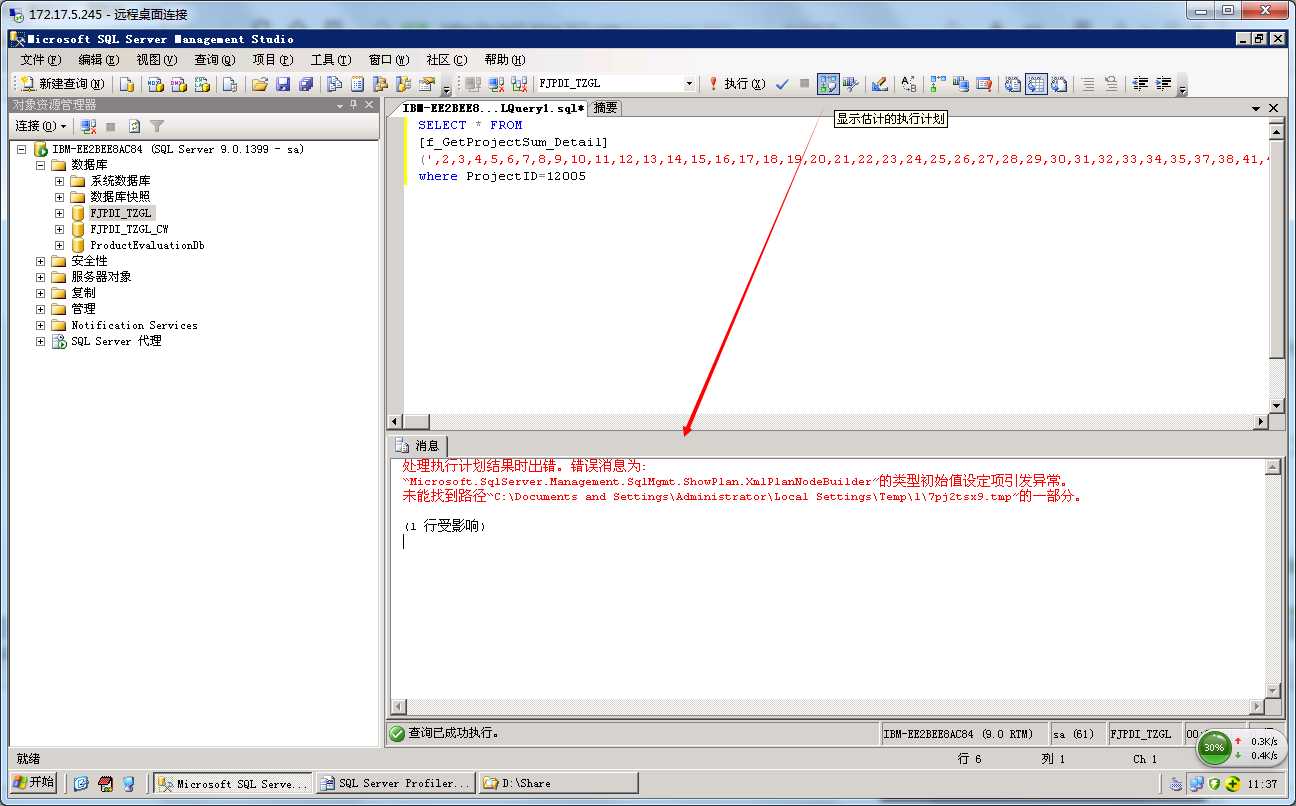The height and width of the screenshot is (806, 1296).
Task: Click the New Query (新建查询) button
Action: pyautogui.click(x=62, y=84)
